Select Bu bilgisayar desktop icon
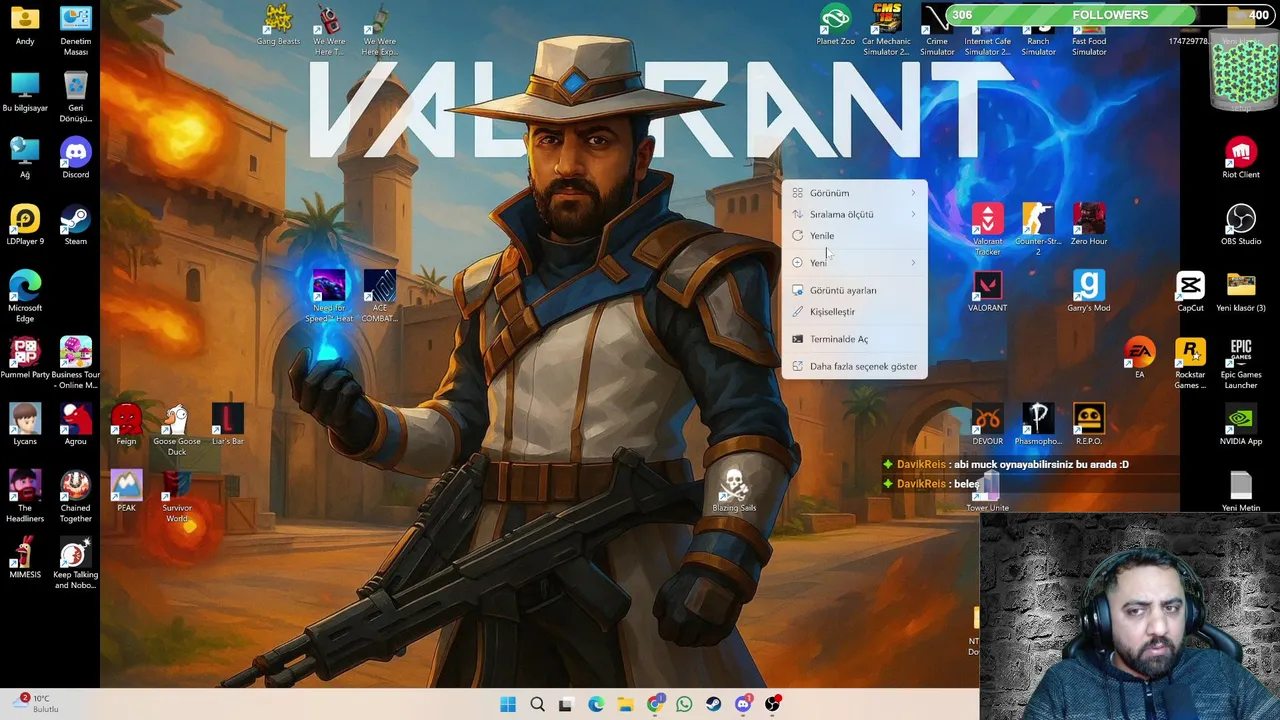 25,92
